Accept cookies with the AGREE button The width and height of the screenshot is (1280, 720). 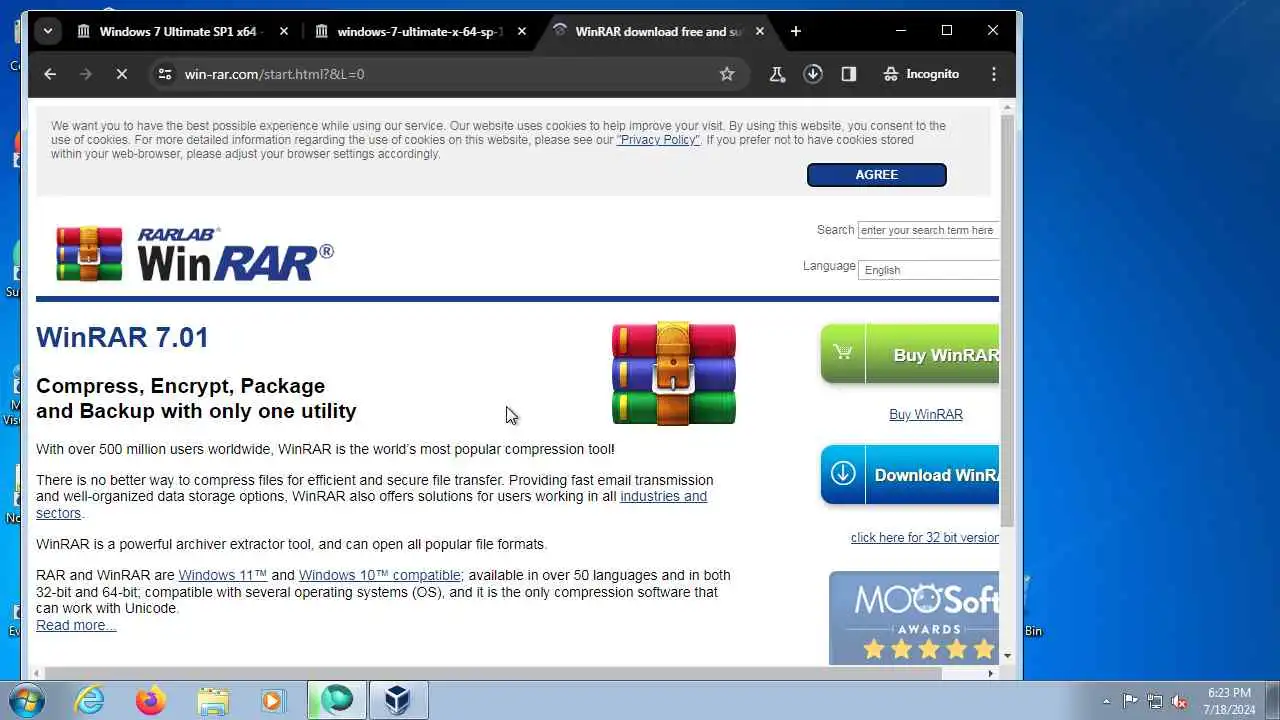click(877, 175)
